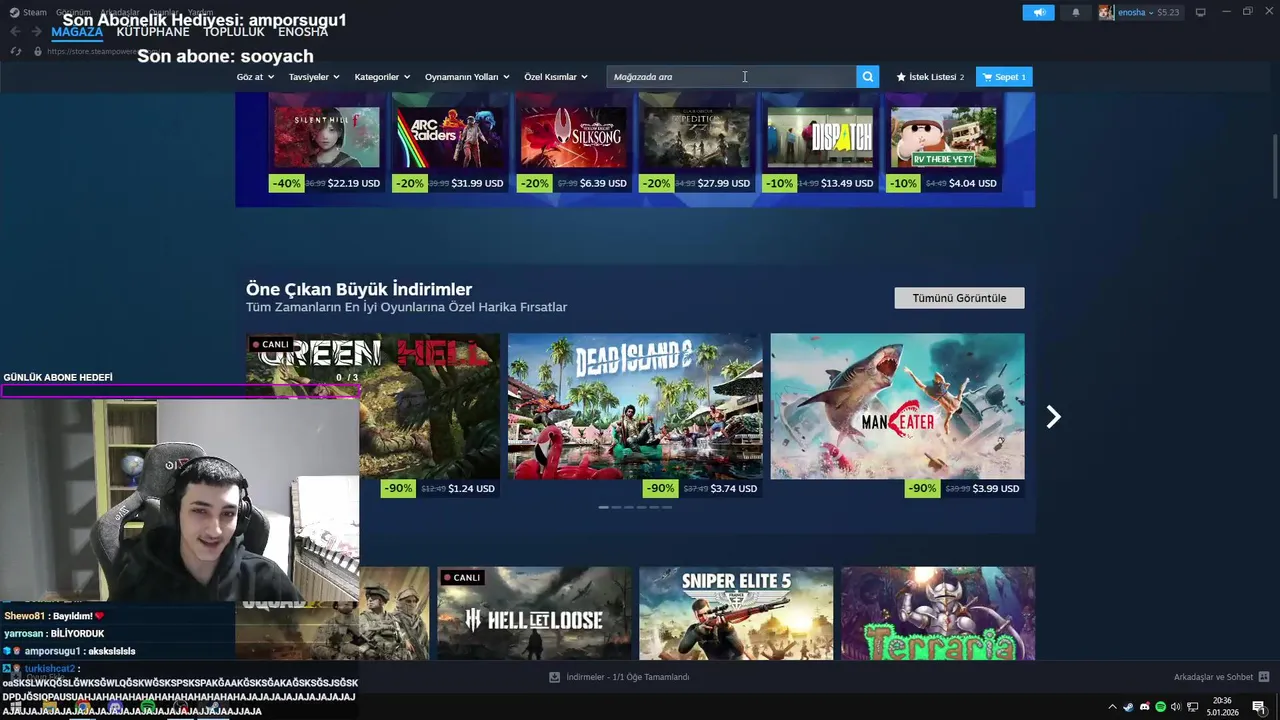Open the Silksong deal
This screenshot has height=720, width=1280.
coord(573,137)
